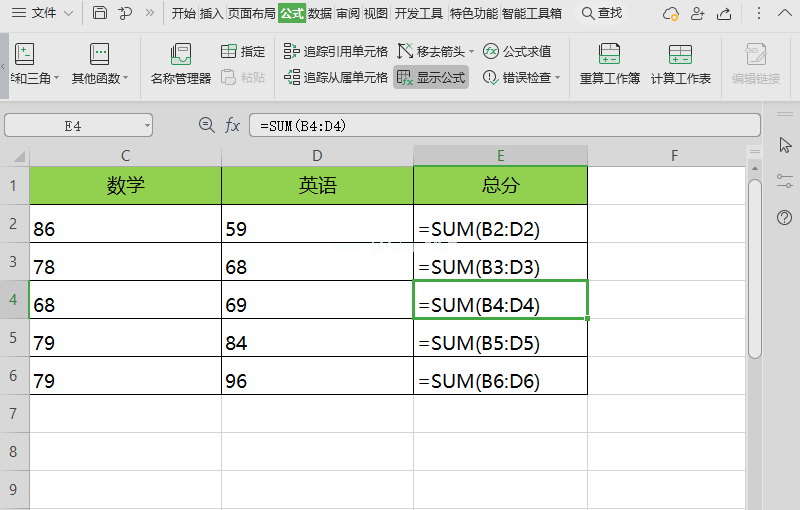Click the zoom magnifier beside formula bar

[207, 125]
